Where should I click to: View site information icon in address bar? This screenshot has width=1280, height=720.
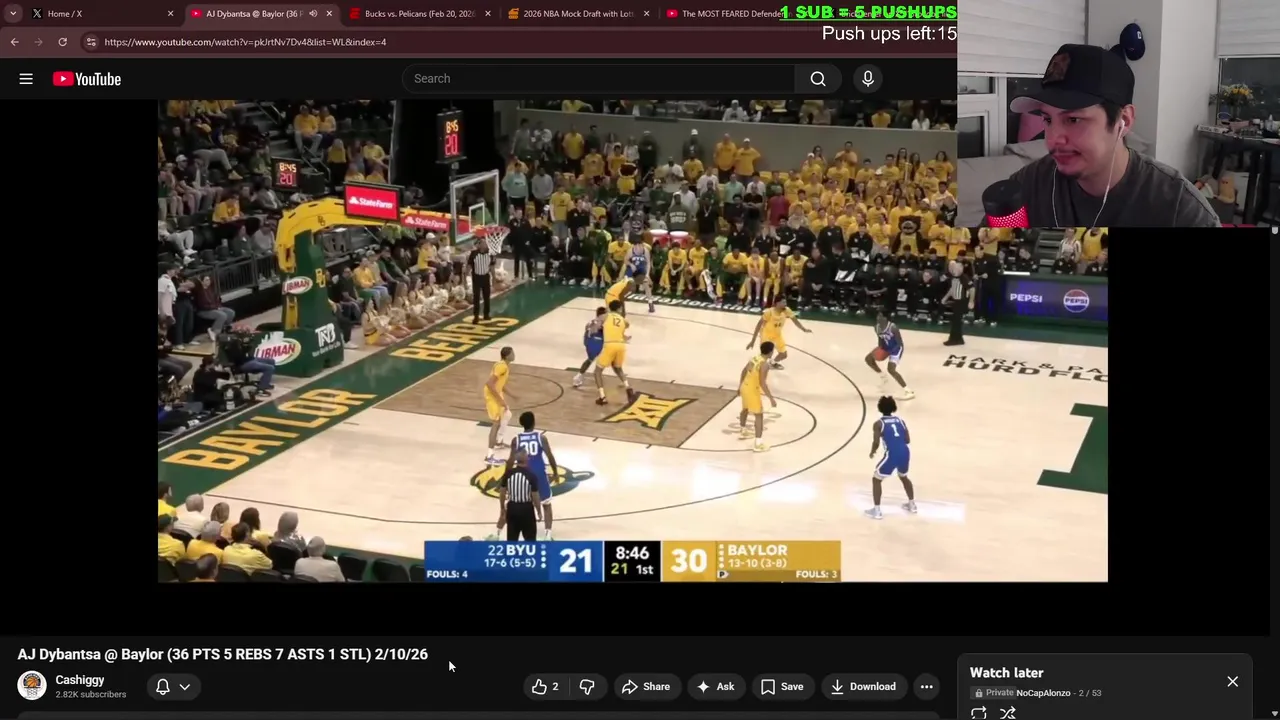[91, 42]
